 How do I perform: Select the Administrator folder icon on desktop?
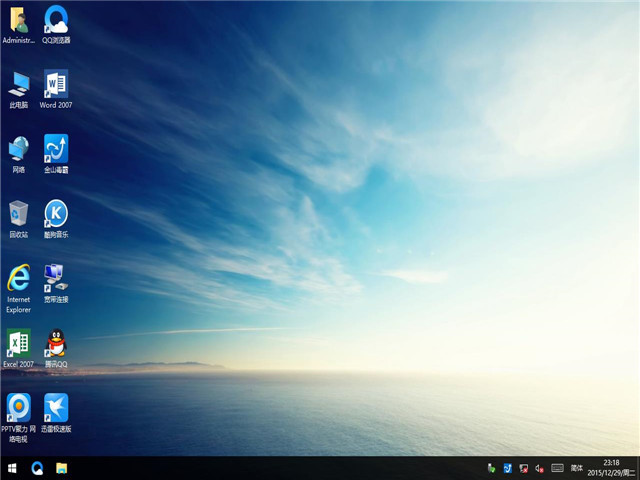[x=19, y=19]
